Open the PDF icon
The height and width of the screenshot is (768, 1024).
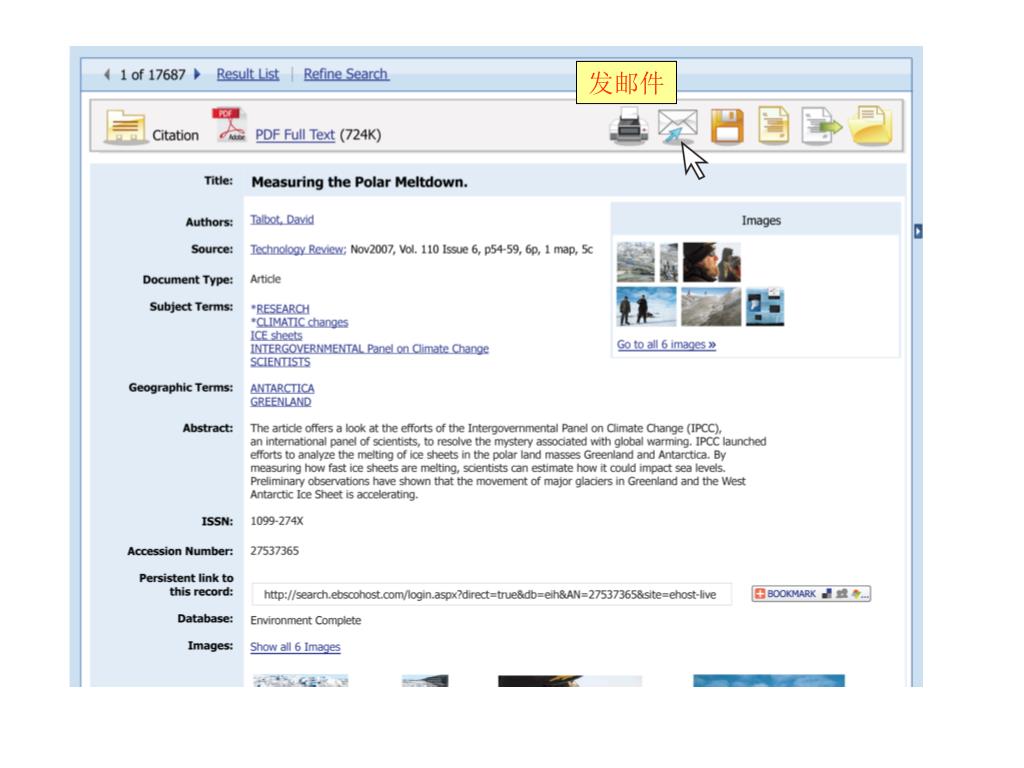(x=229, y=125)
